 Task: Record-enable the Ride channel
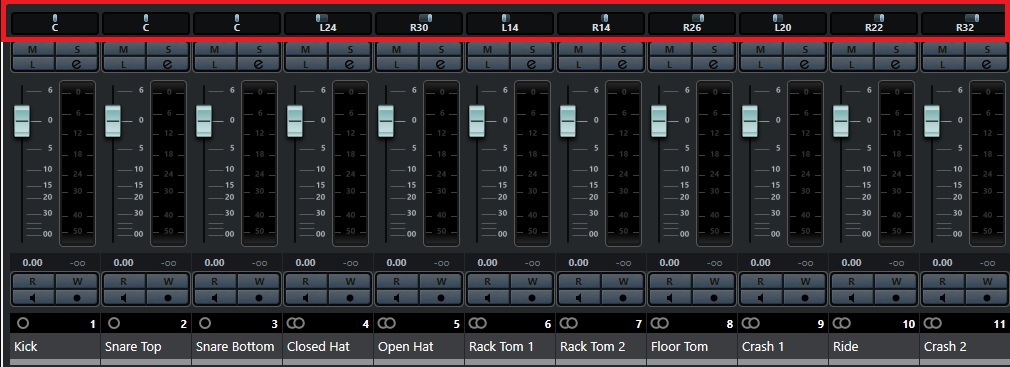895,297
